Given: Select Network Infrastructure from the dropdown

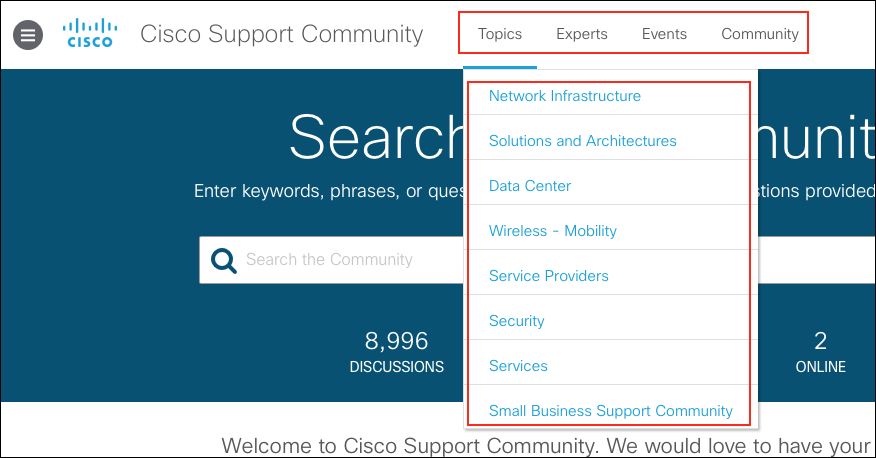Looking at the screenshot, I should click(565, 96).
